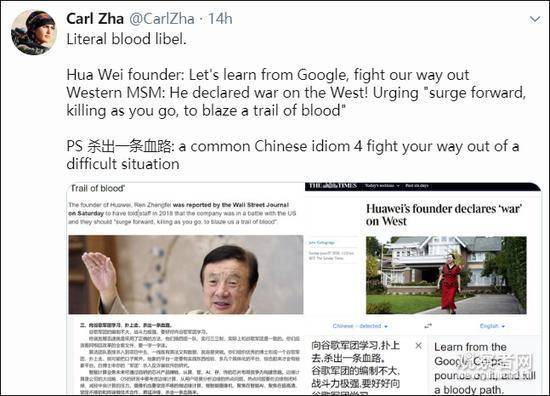Click The Sunday Times logo
Image resolution: width=550 pixels, height=396 pixels.
[x=333, y=186]
